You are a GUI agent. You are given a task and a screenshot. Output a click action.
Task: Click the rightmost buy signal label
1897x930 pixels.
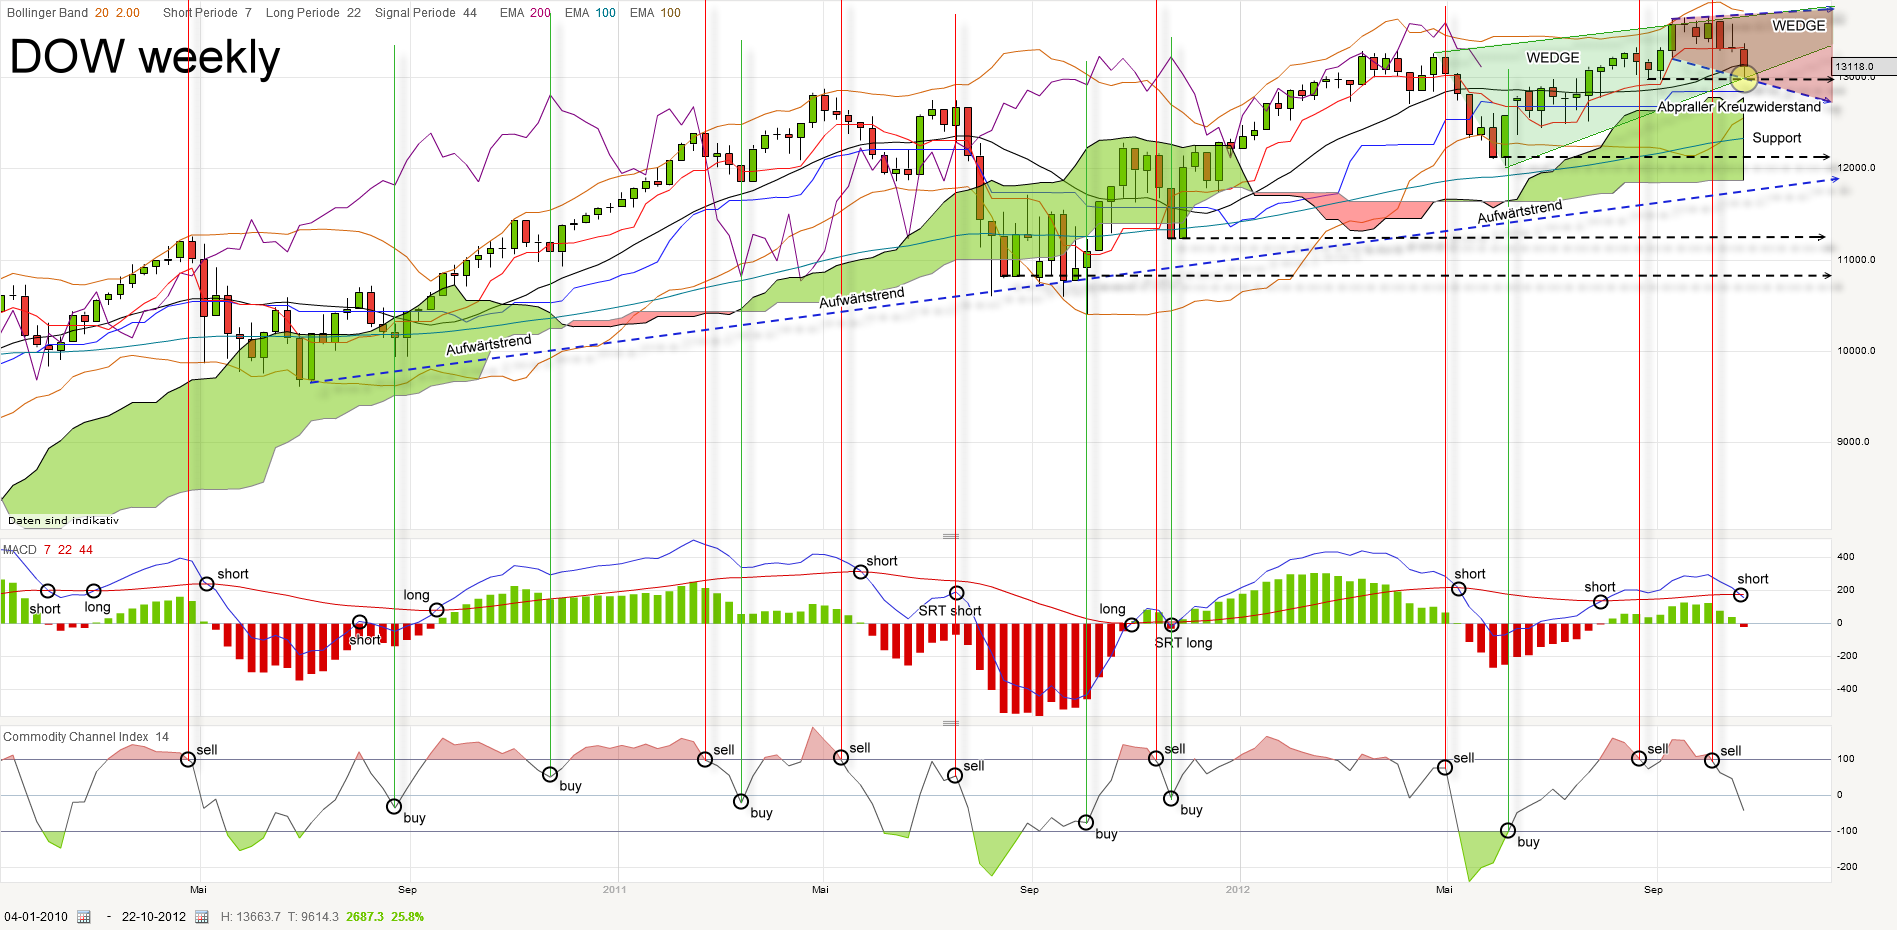[1527, 843]
